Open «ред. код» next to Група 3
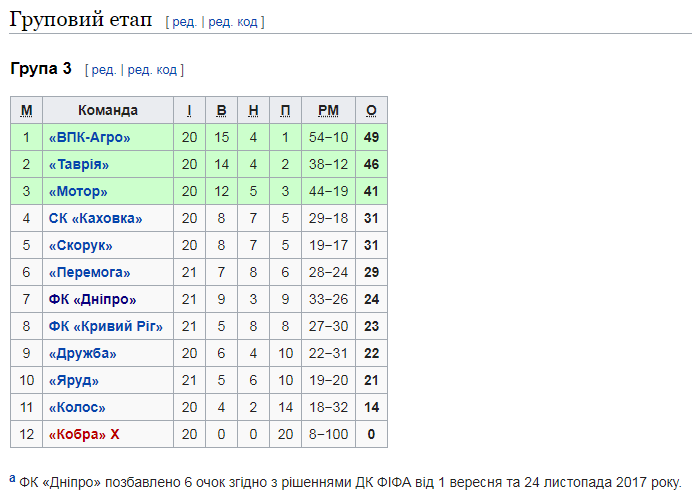The height and width of the screenshot is (495, 692). point(152,69)
